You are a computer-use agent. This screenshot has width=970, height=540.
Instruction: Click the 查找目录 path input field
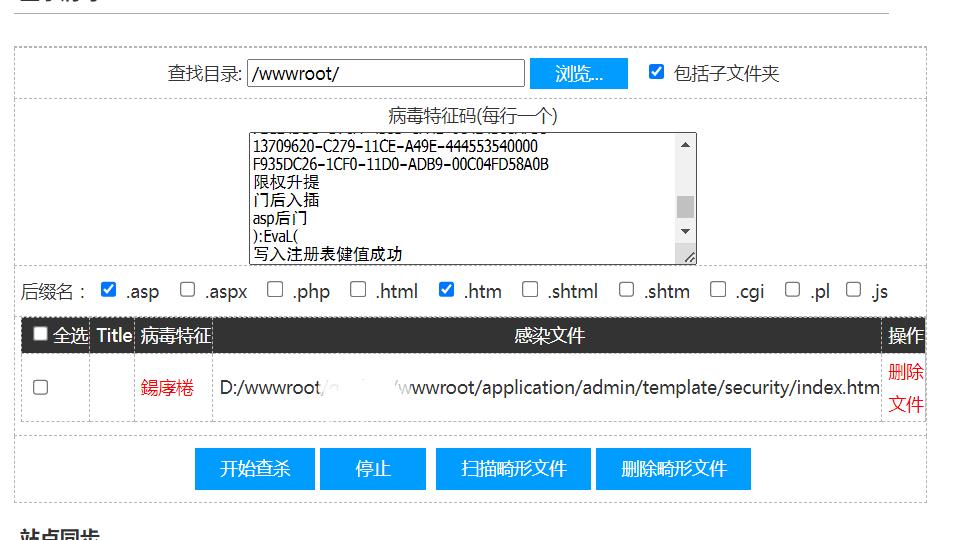click(386, 74)
